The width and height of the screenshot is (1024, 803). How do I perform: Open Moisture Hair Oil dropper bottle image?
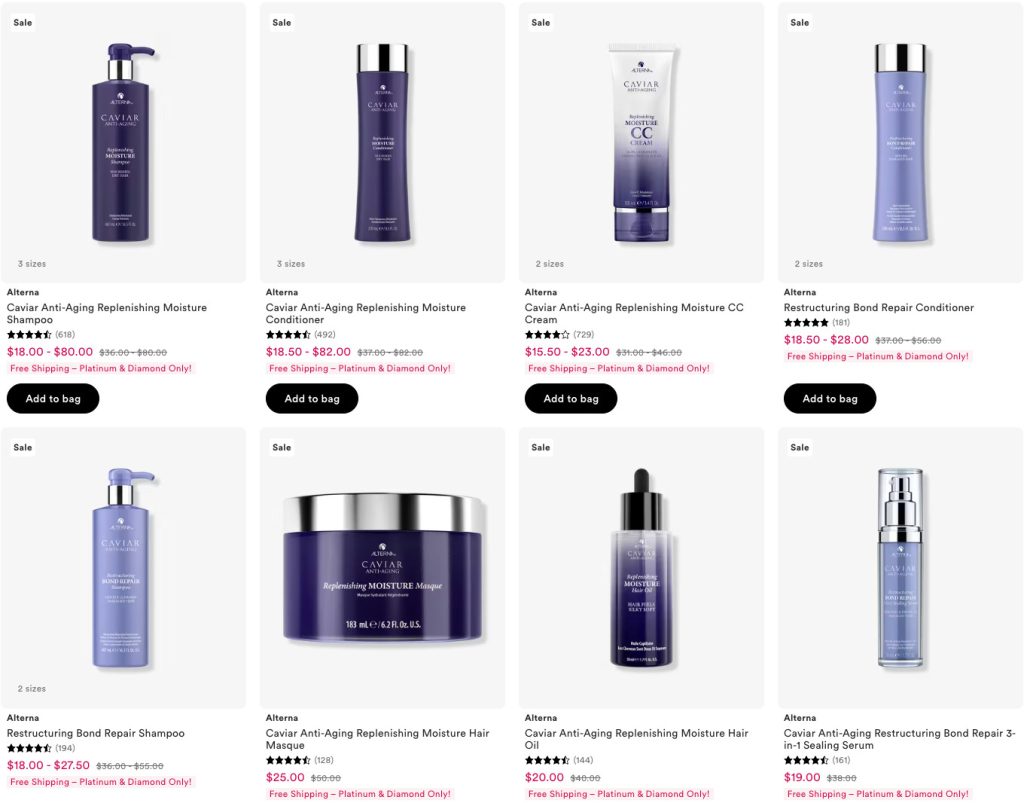click(641, 568)
